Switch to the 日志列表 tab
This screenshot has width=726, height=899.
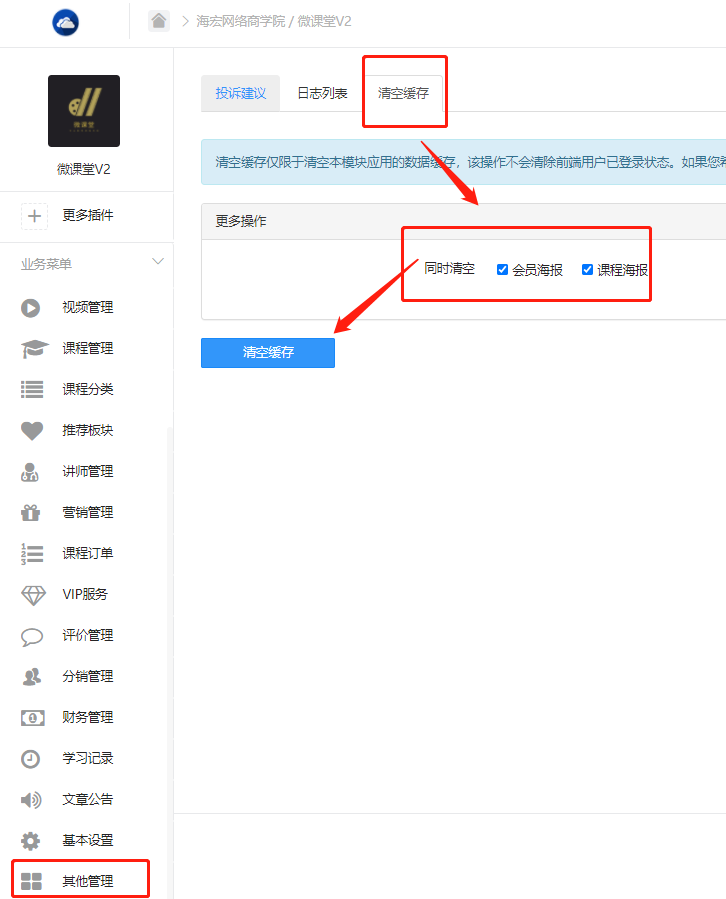[x=322, y=93]
